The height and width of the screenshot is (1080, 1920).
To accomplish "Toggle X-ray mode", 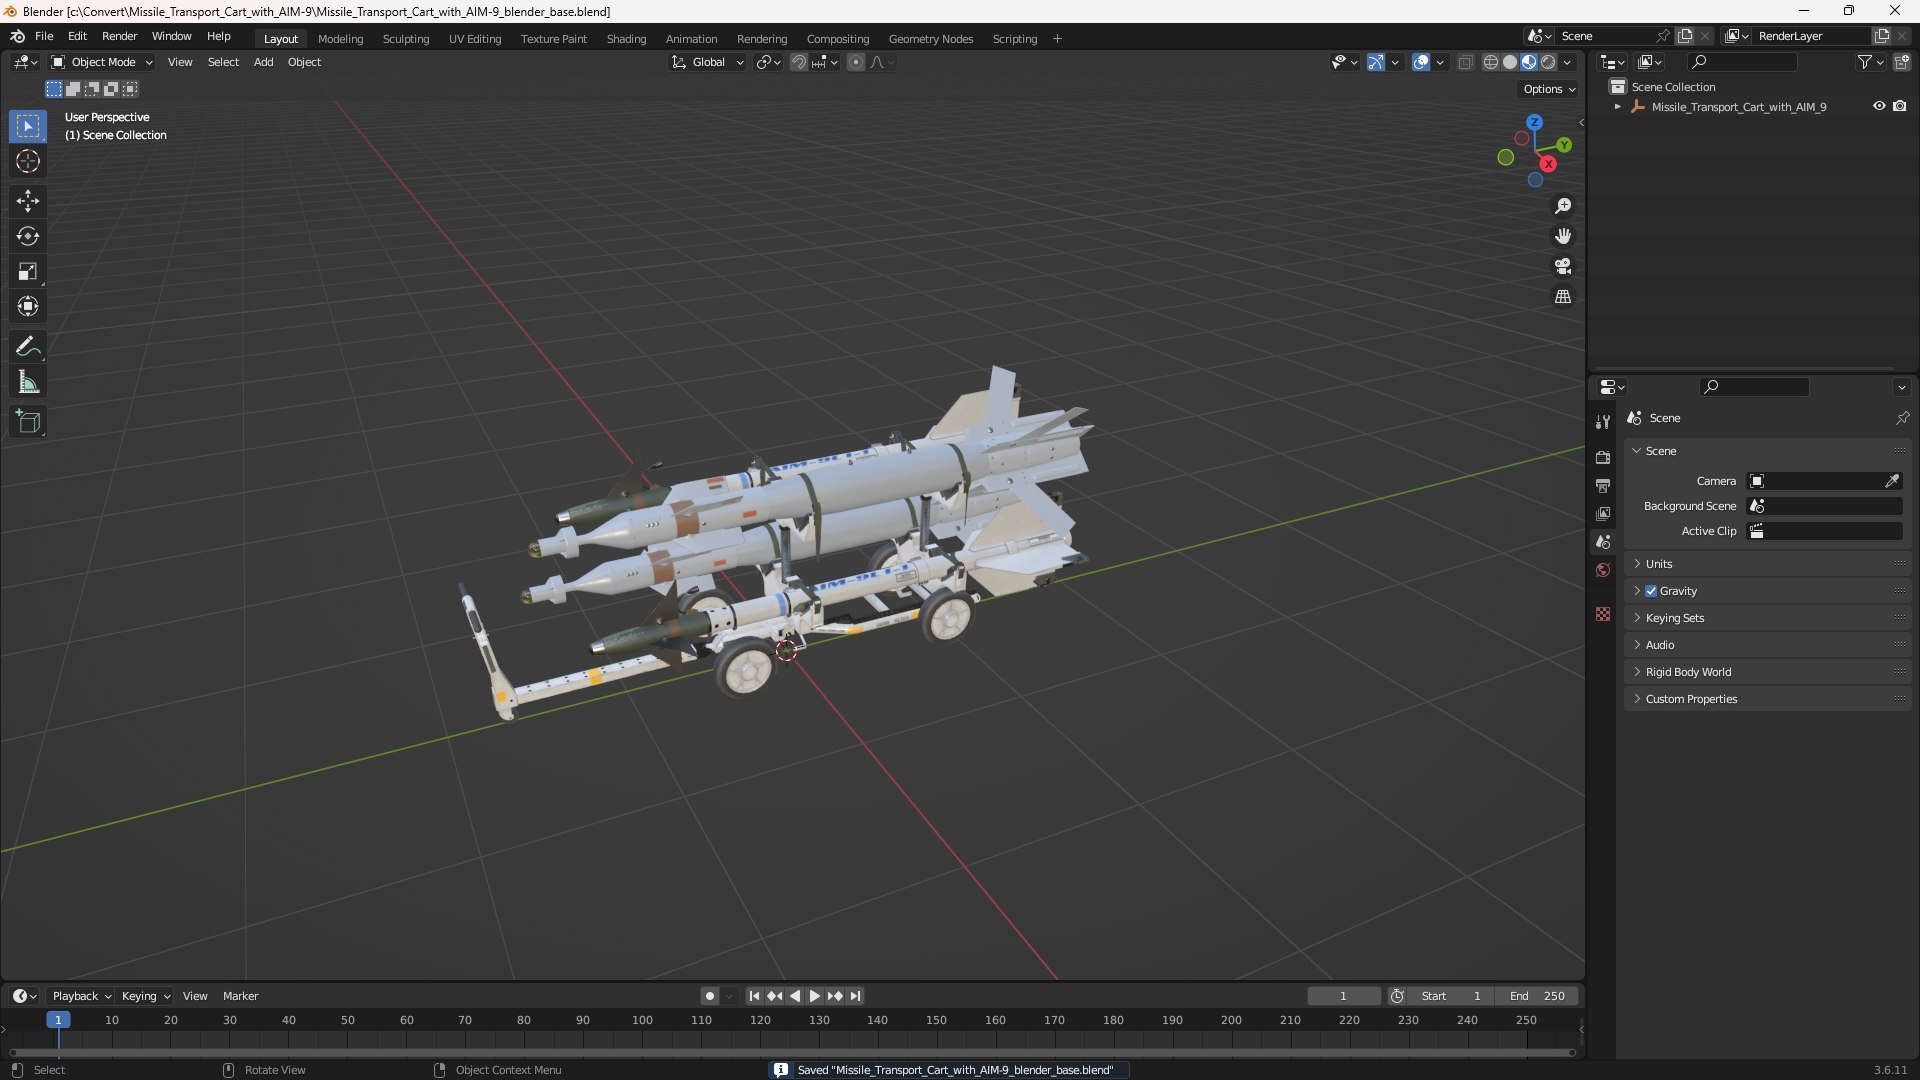I will pos(1465,62).
